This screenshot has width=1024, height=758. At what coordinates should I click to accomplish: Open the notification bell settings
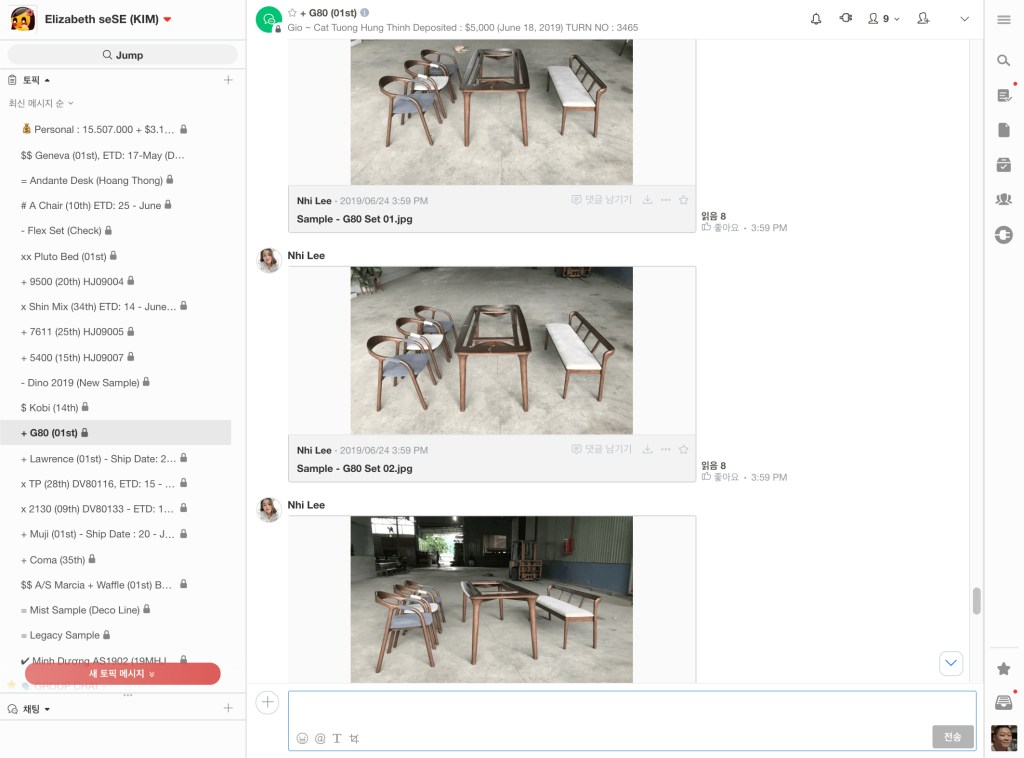(816, 18)
